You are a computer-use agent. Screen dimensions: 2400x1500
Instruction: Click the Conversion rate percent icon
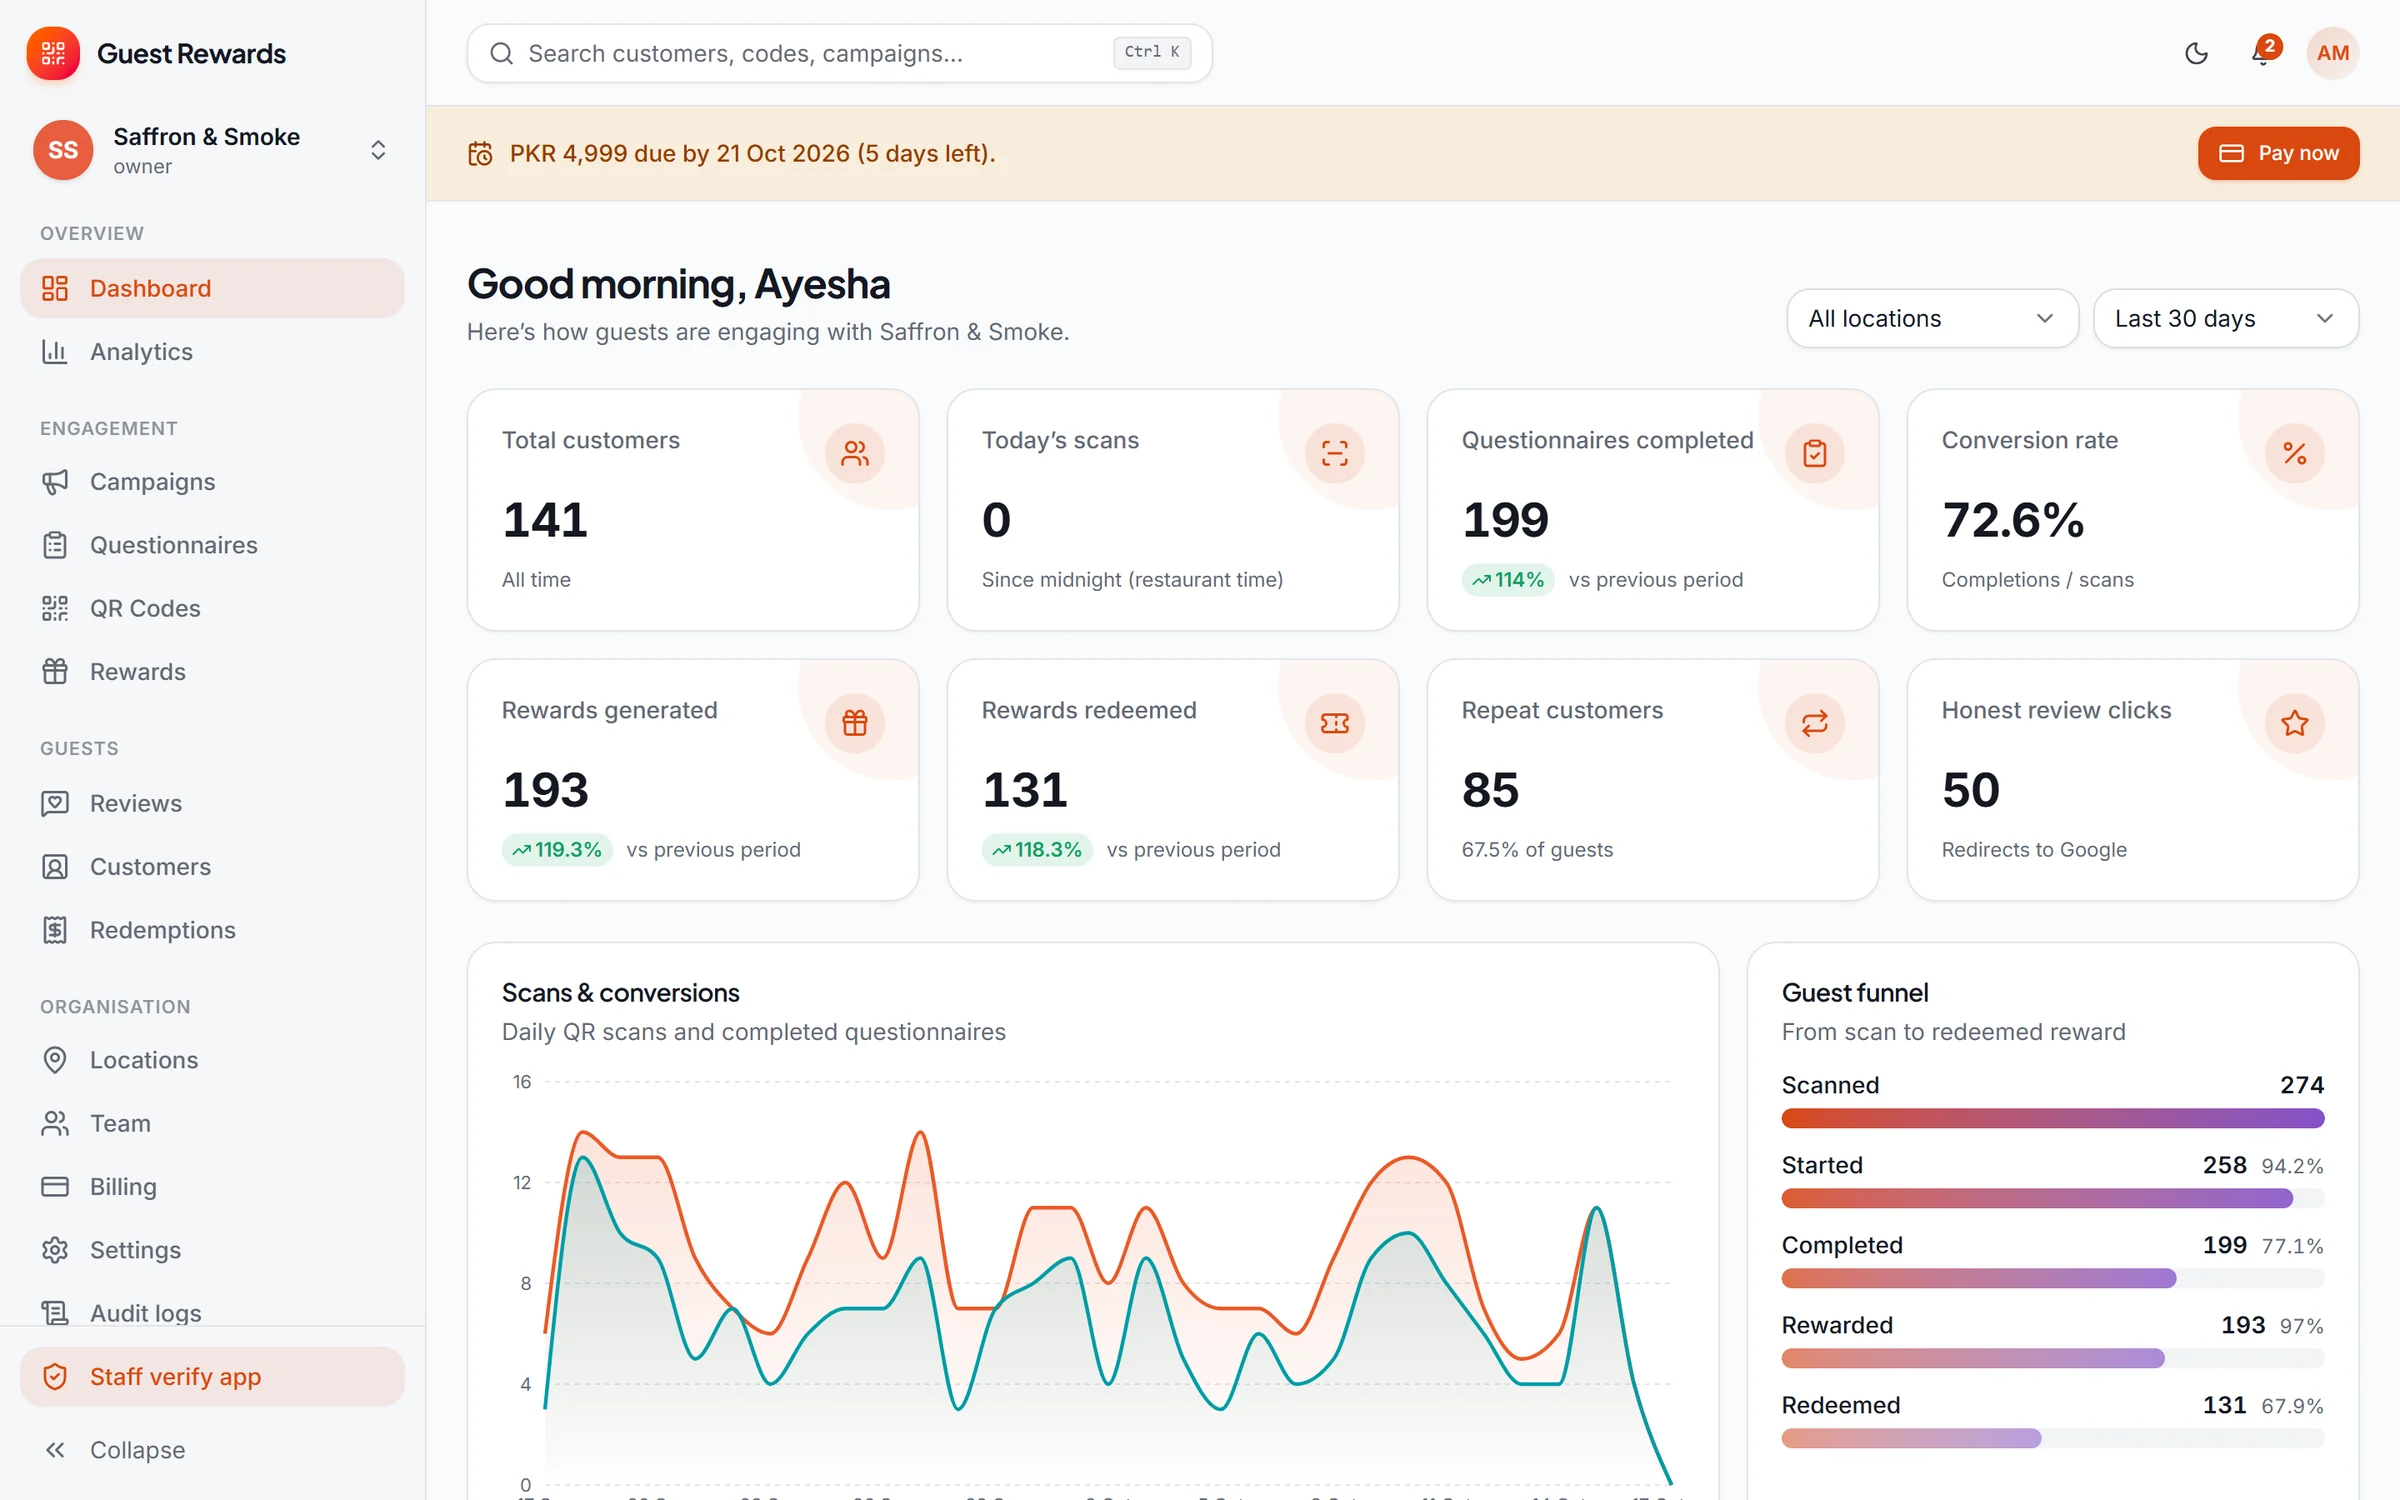2295,454
